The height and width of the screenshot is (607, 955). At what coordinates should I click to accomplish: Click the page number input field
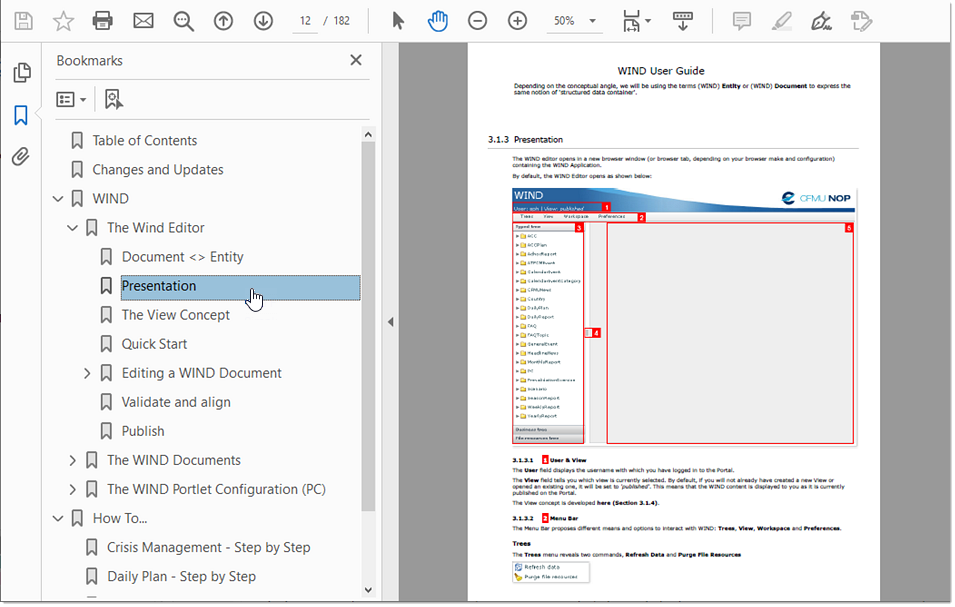pos(305,21)
